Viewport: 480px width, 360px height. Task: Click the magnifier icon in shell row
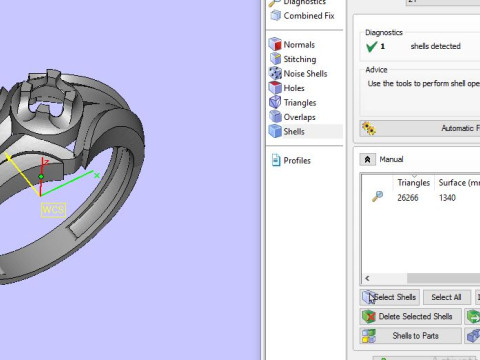(377, 196)
